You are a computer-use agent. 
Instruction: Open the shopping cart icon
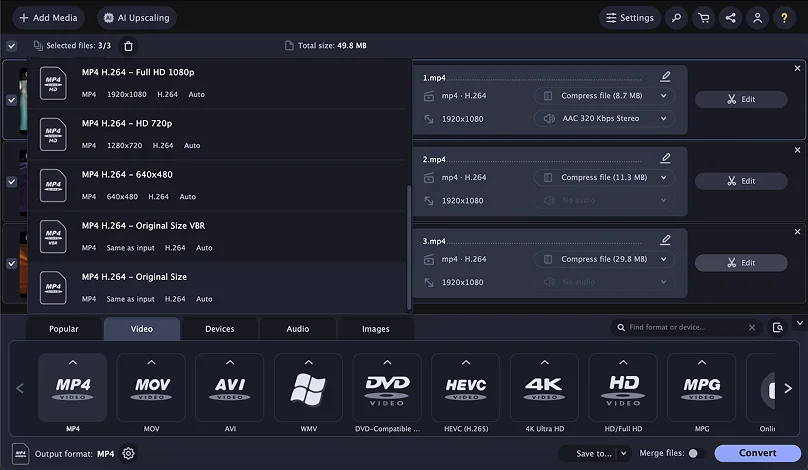coord(704,18)
